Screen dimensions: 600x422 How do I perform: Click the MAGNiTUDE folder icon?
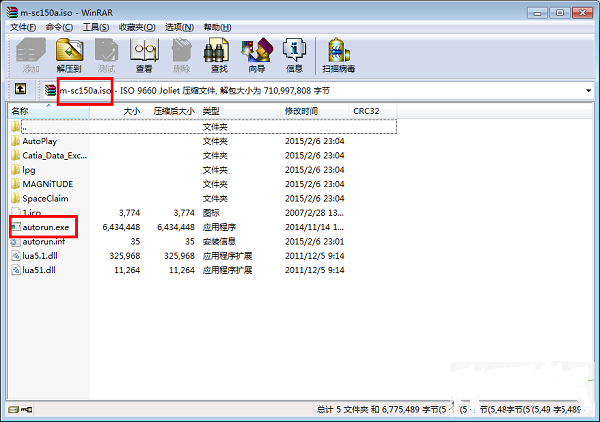click(x=15, y=184)
